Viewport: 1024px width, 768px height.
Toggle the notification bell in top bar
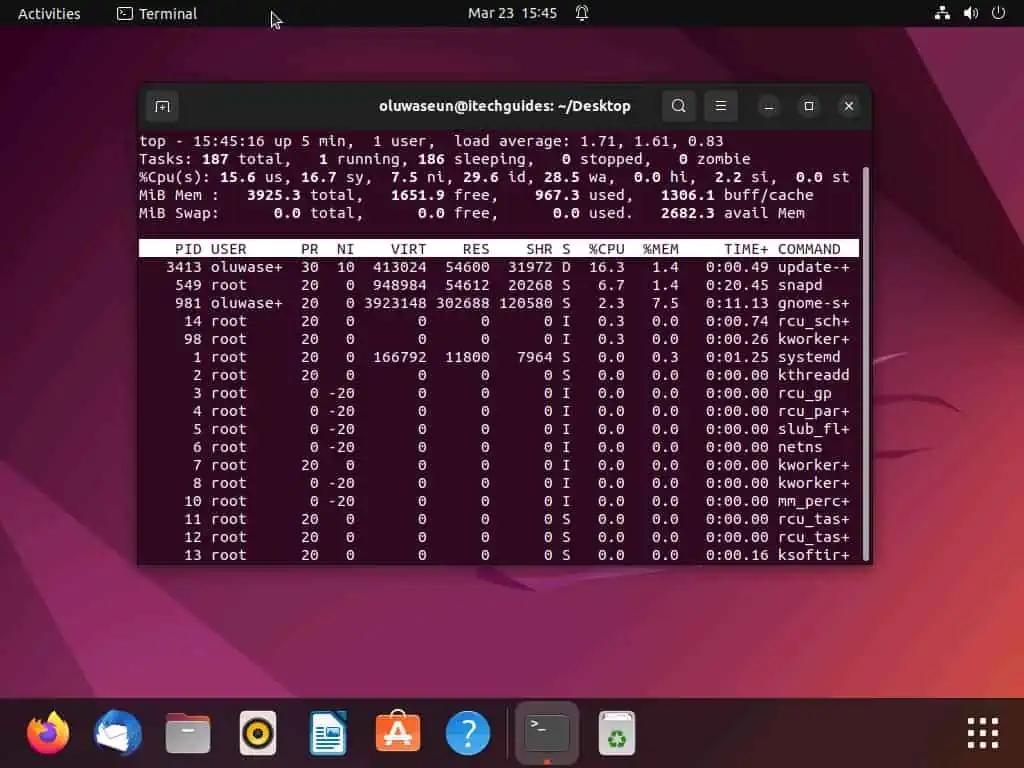point(582,13)
